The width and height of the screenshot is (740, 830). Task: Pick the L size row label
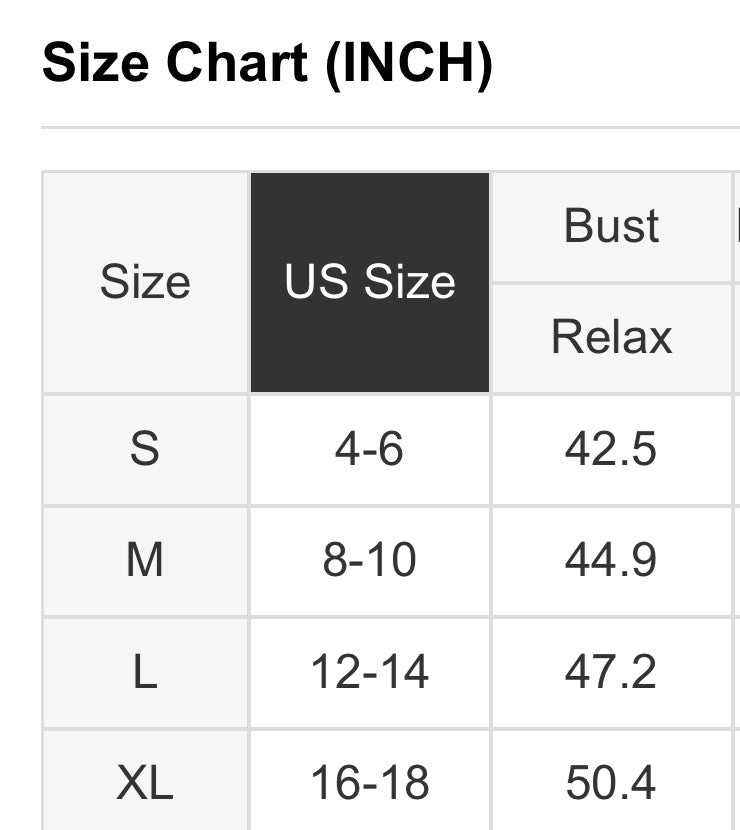(x=145, y=672)
